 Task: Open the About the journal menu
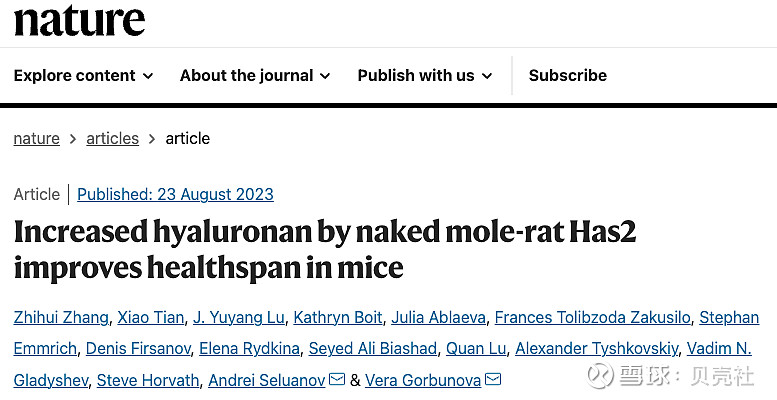[255, 75]
